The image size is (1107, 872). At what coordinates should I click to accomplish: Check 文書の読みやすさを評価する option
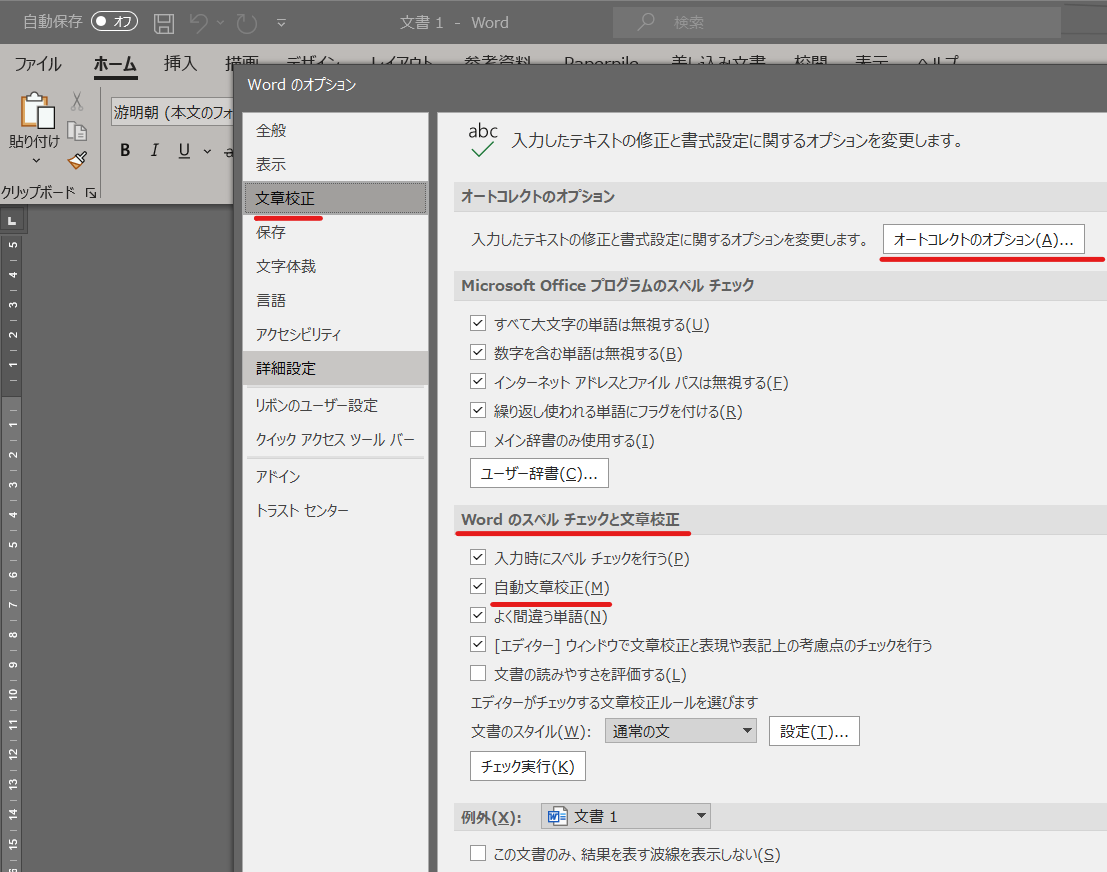(478, 673)
